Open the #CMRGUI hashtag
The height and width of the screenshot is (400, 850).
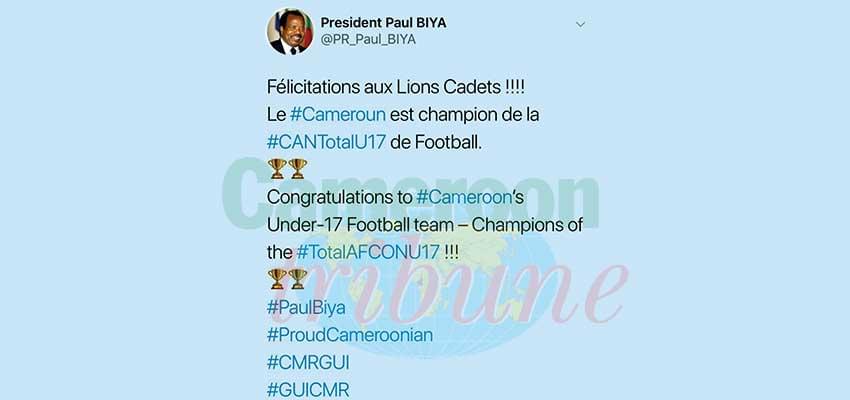[308, 363]
